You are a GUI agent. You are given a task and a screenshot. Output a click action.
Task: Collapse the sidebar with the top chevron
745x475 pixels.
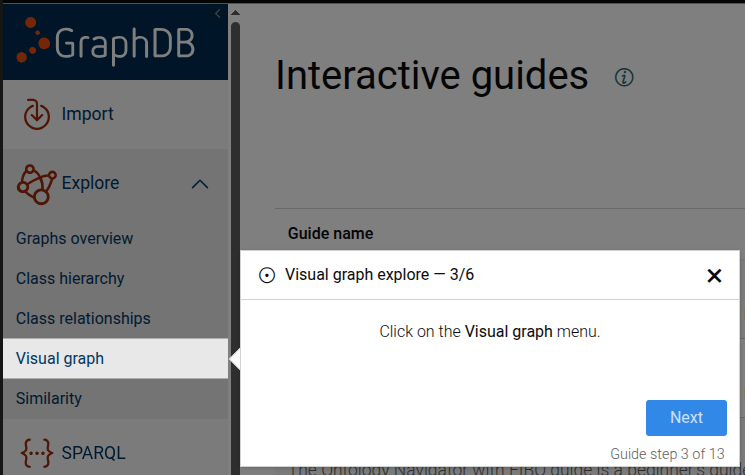(x=218, y=12)
